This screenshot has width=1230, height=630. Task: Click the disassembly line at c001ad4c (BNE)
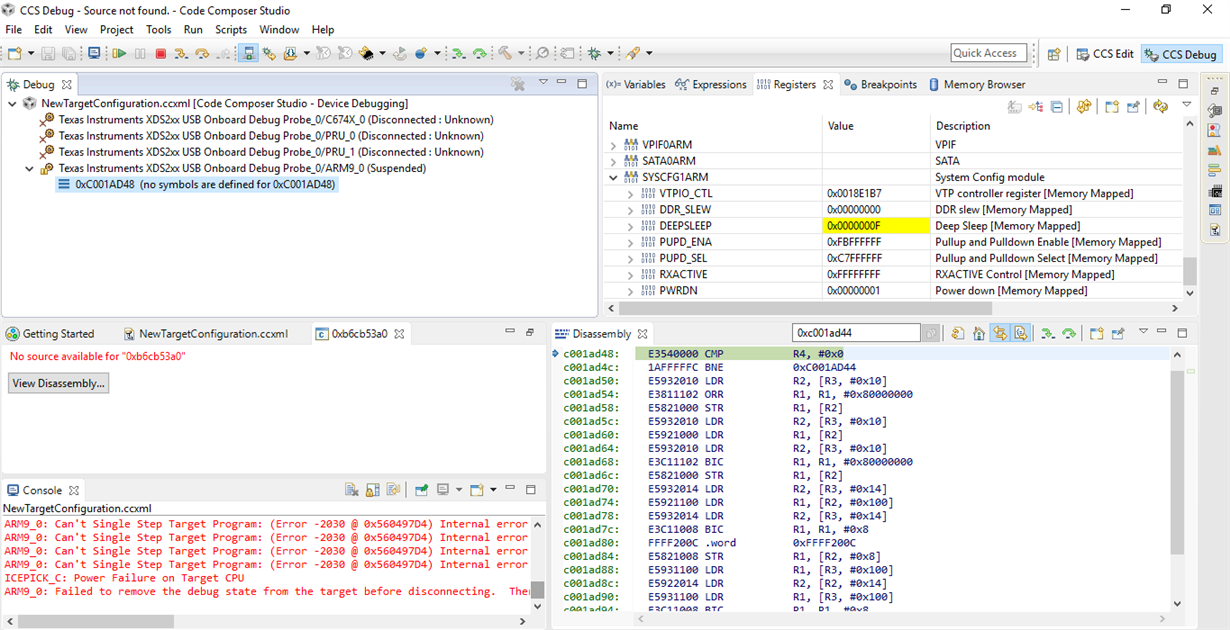[862, 367]
